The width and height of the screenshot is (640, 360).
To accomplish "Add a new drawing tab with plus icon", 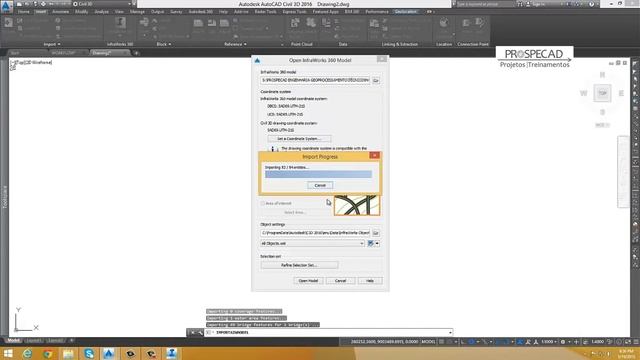I will point(136,53).
